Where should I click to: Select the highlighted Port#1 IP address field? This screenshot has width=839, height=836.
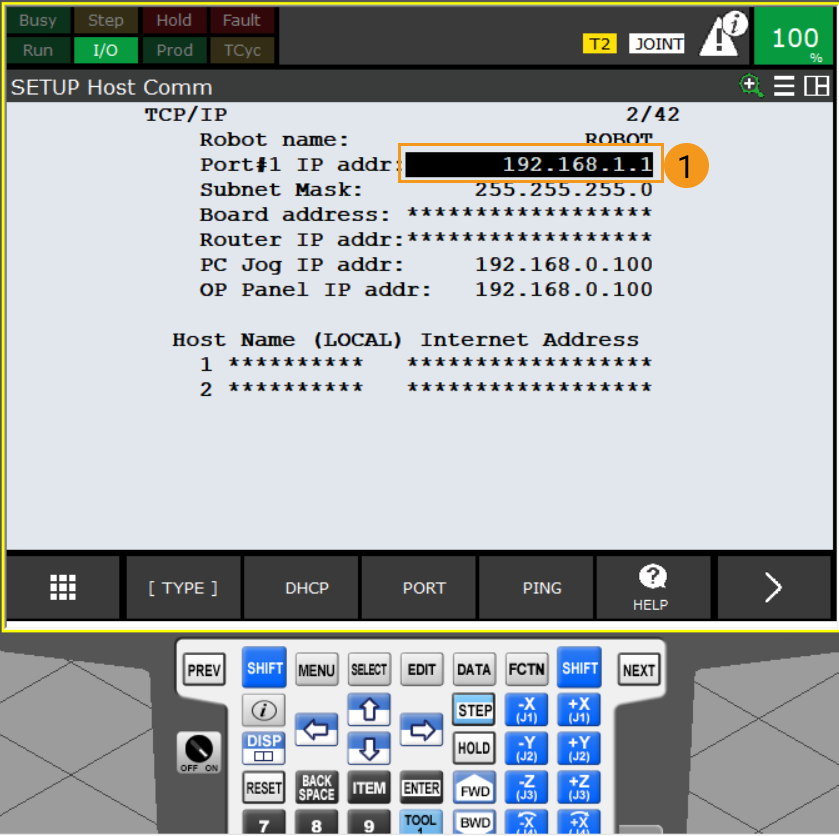pyautogui.click(x=532, y=164)
